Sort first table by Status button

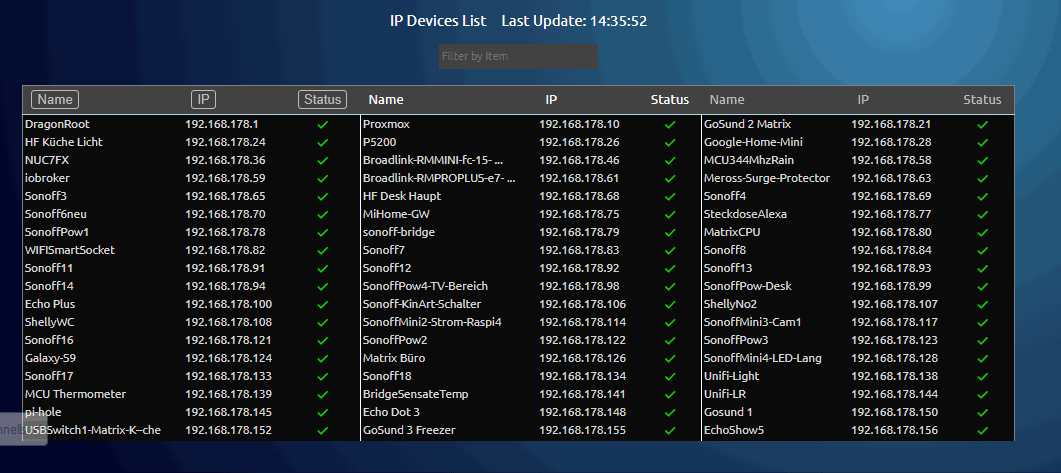point(323,99)
